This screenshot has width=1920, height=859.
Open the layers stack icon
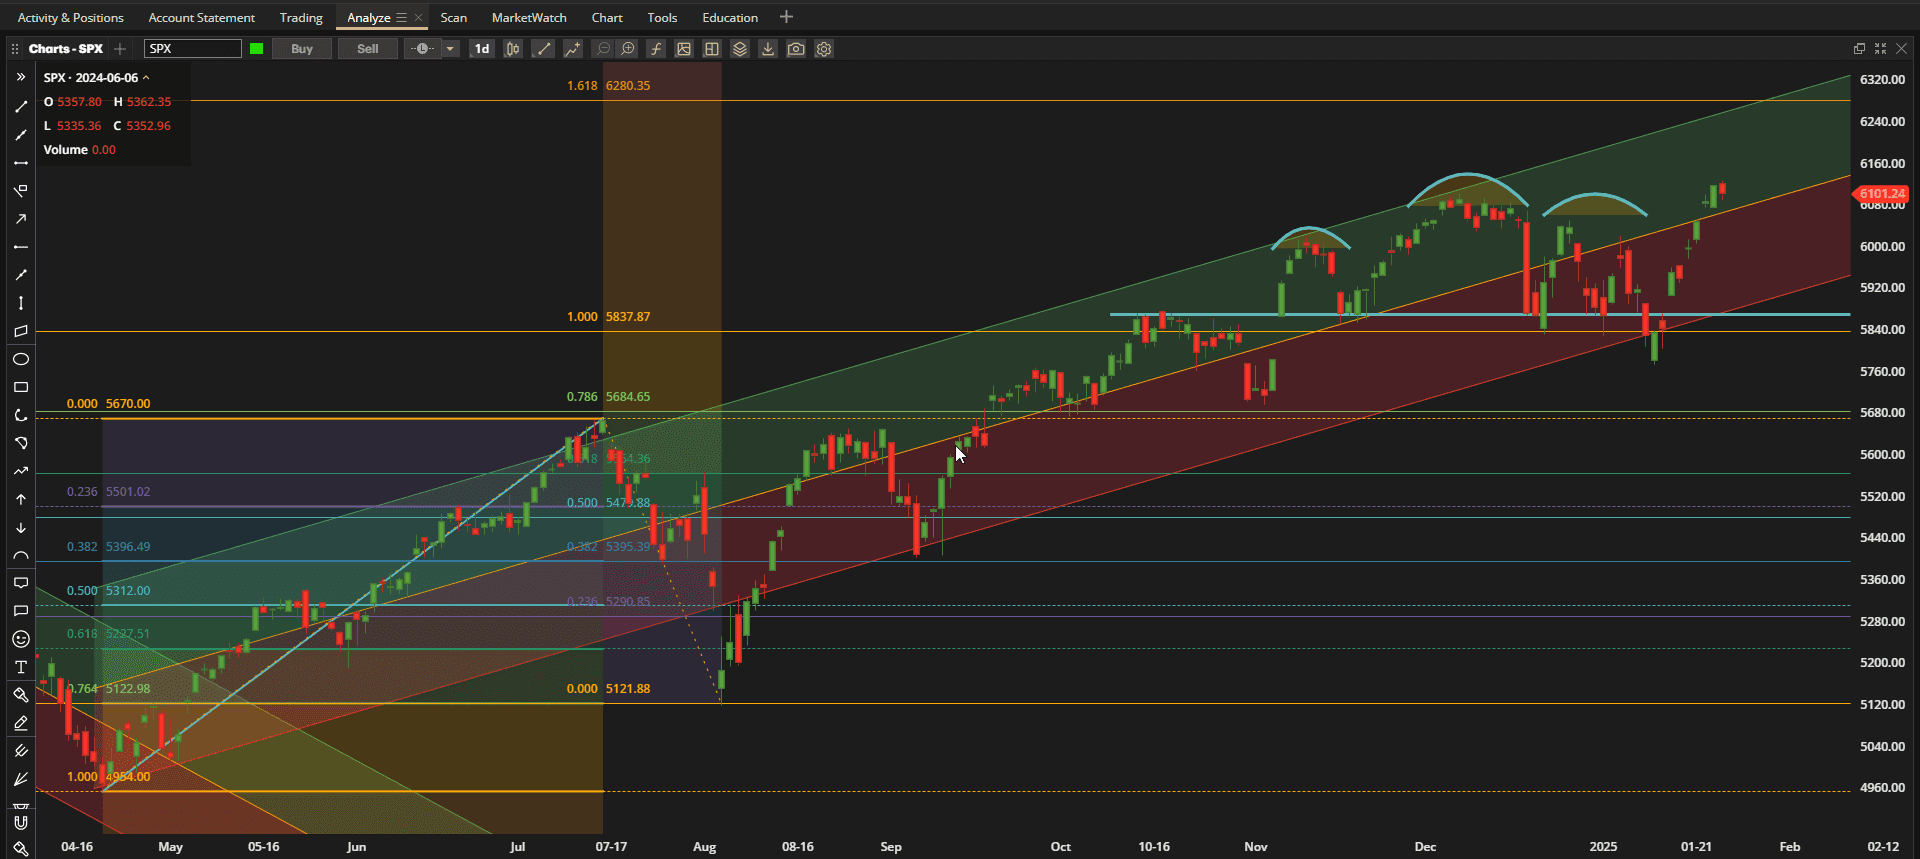click(740, 48)
